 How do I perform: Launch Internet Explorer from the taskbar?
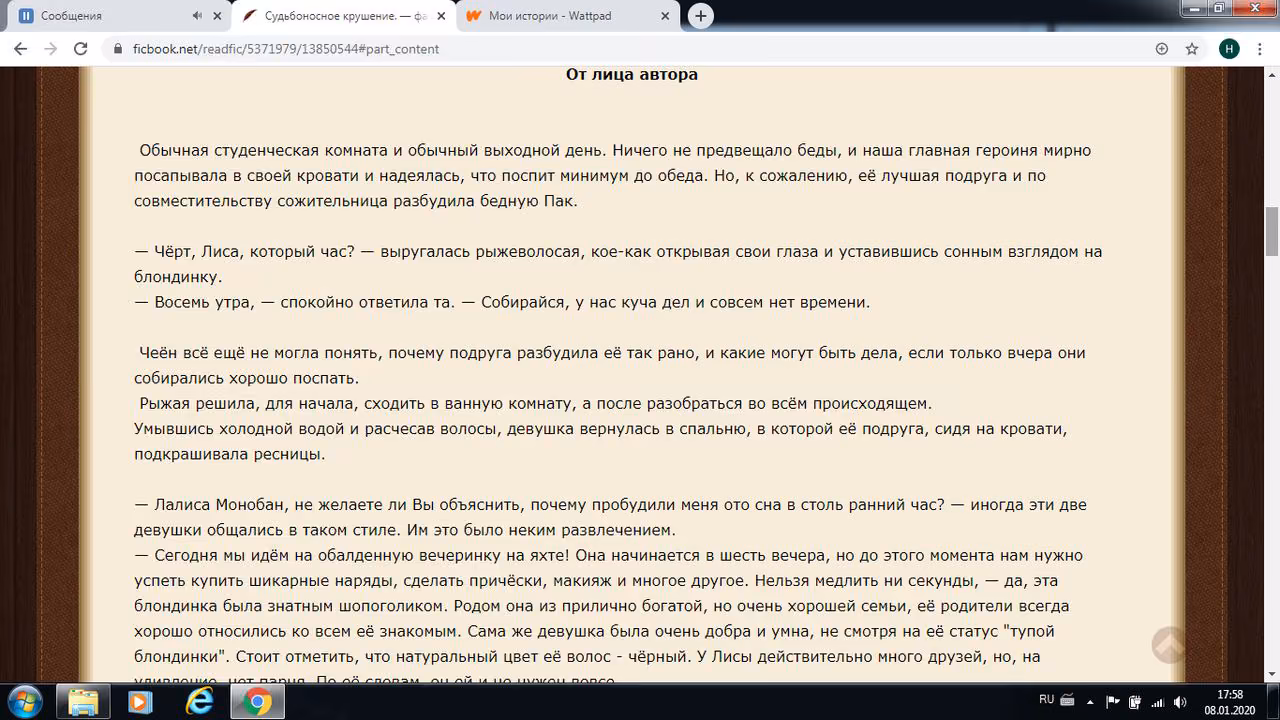[x=199, y=702]
